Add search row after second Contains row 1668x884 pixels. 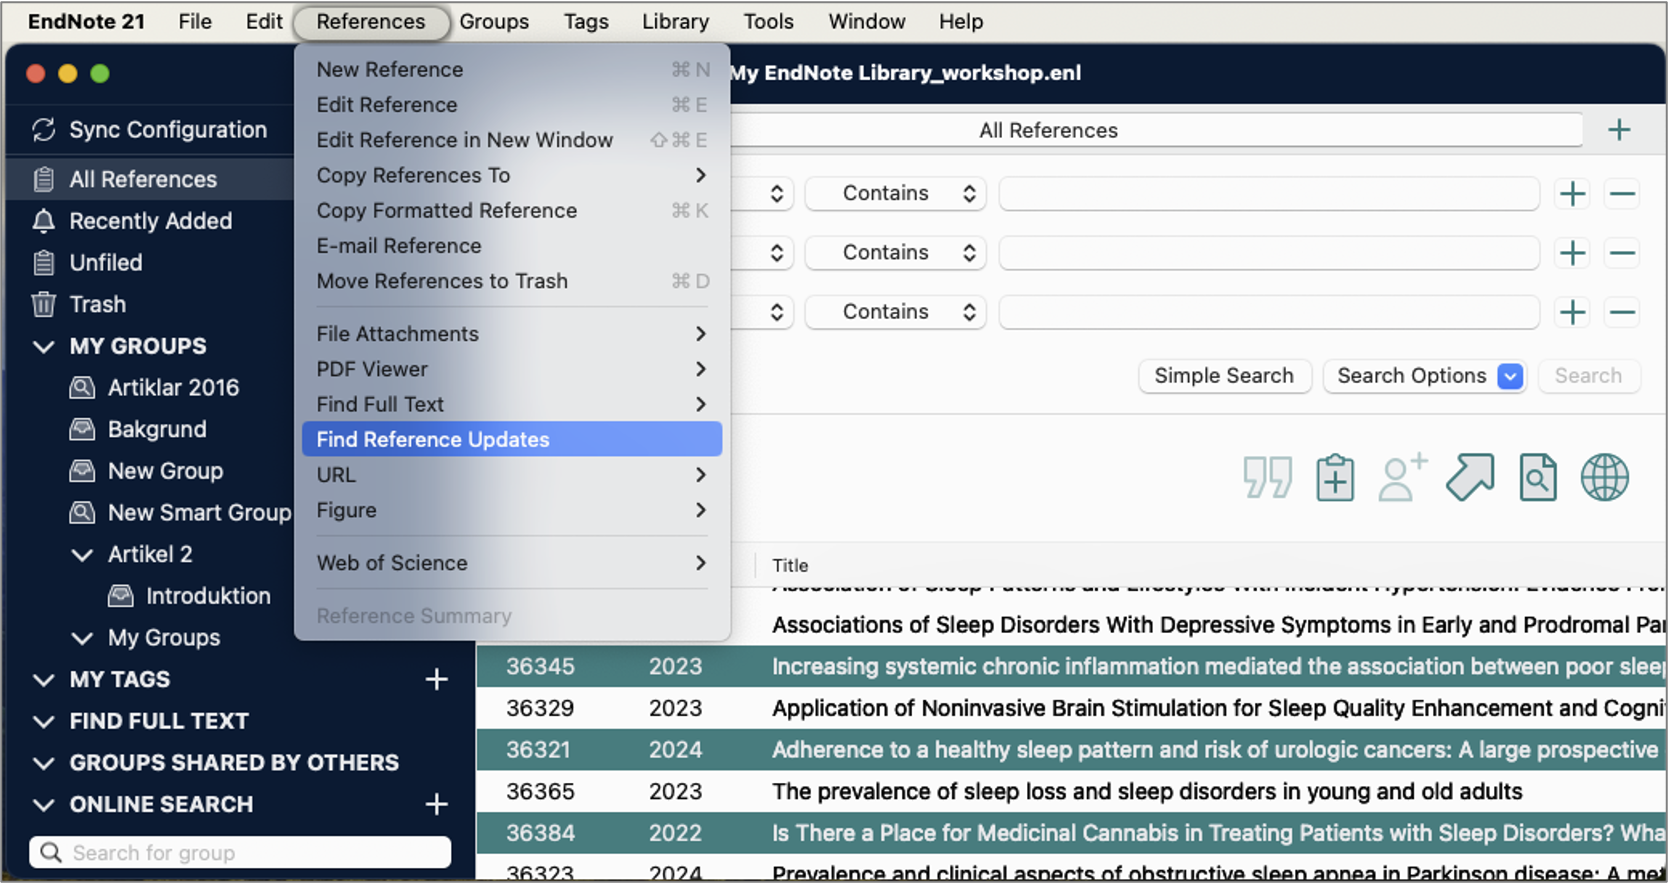pos(1572,253)
